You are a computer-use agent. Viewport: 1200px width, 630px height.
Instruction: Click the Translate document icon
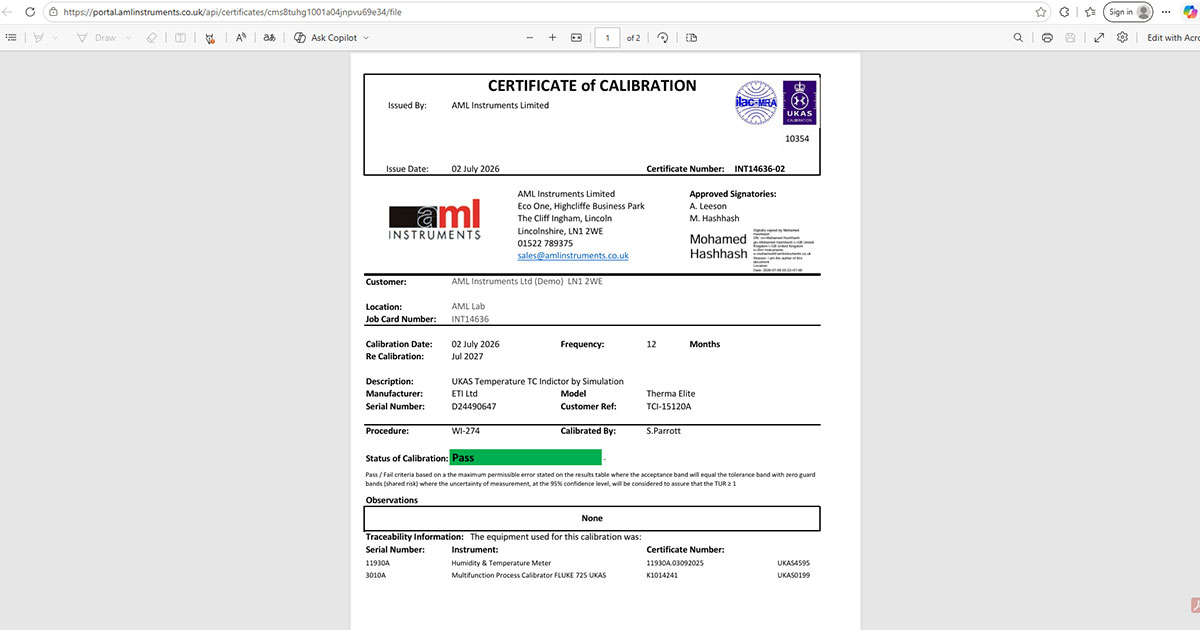[x=269, y=37]
